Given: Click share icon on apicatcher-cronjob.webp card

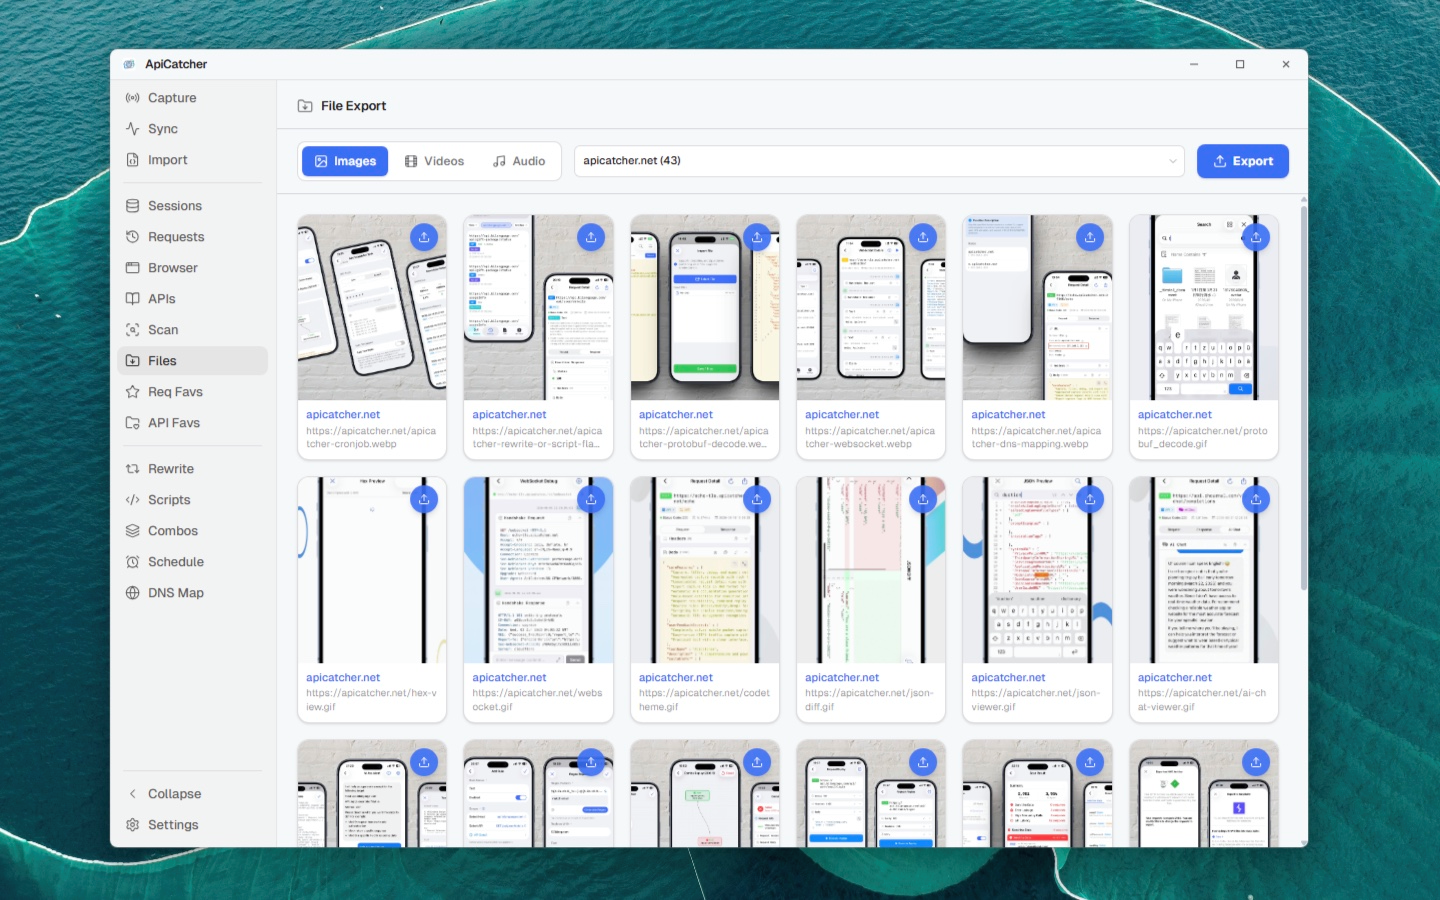Looking at the screenshot, I should point(424,237).
